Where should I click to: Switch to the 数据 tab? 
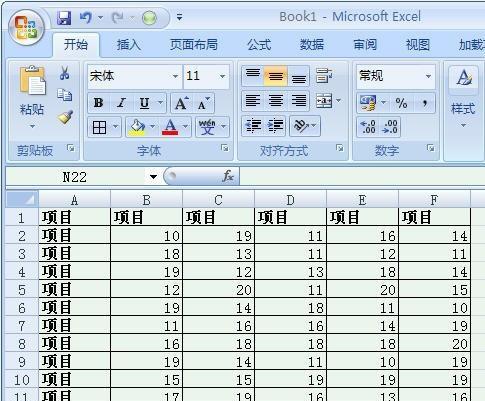[312, 44]
